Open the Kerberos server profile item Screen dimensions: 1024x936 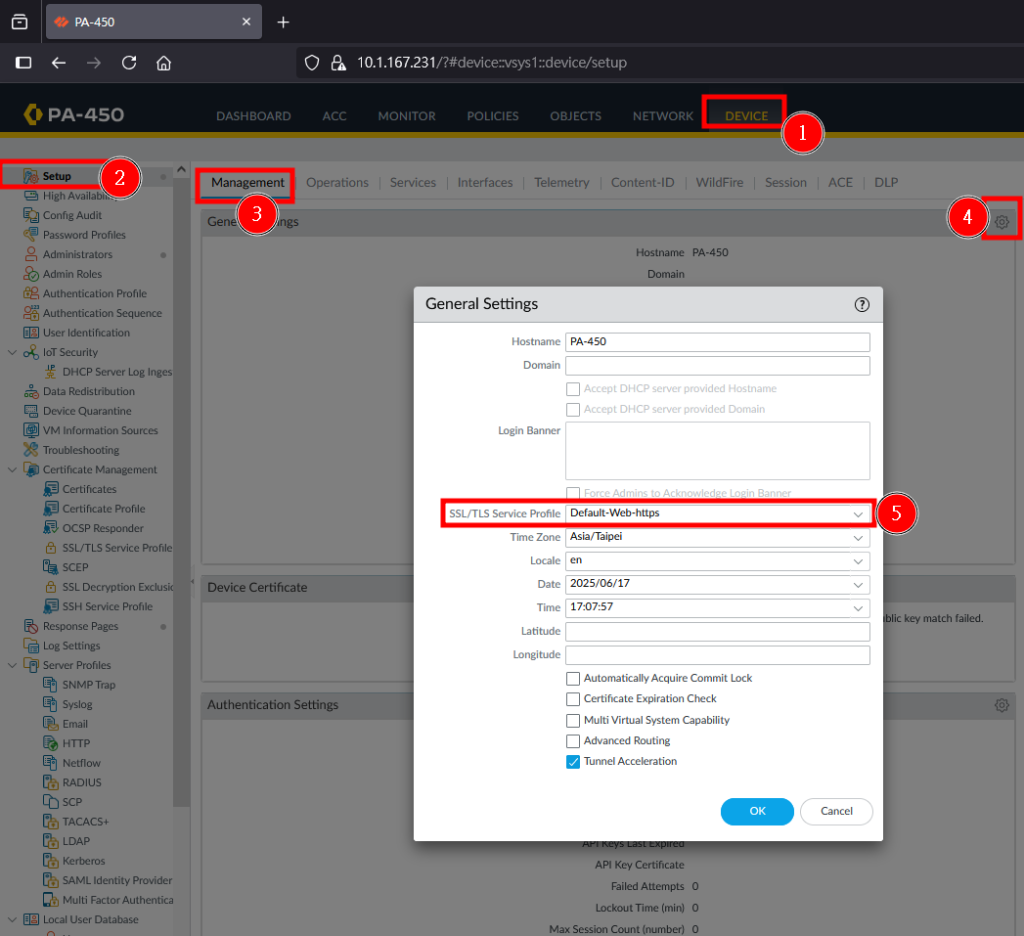tap(84, 861)
